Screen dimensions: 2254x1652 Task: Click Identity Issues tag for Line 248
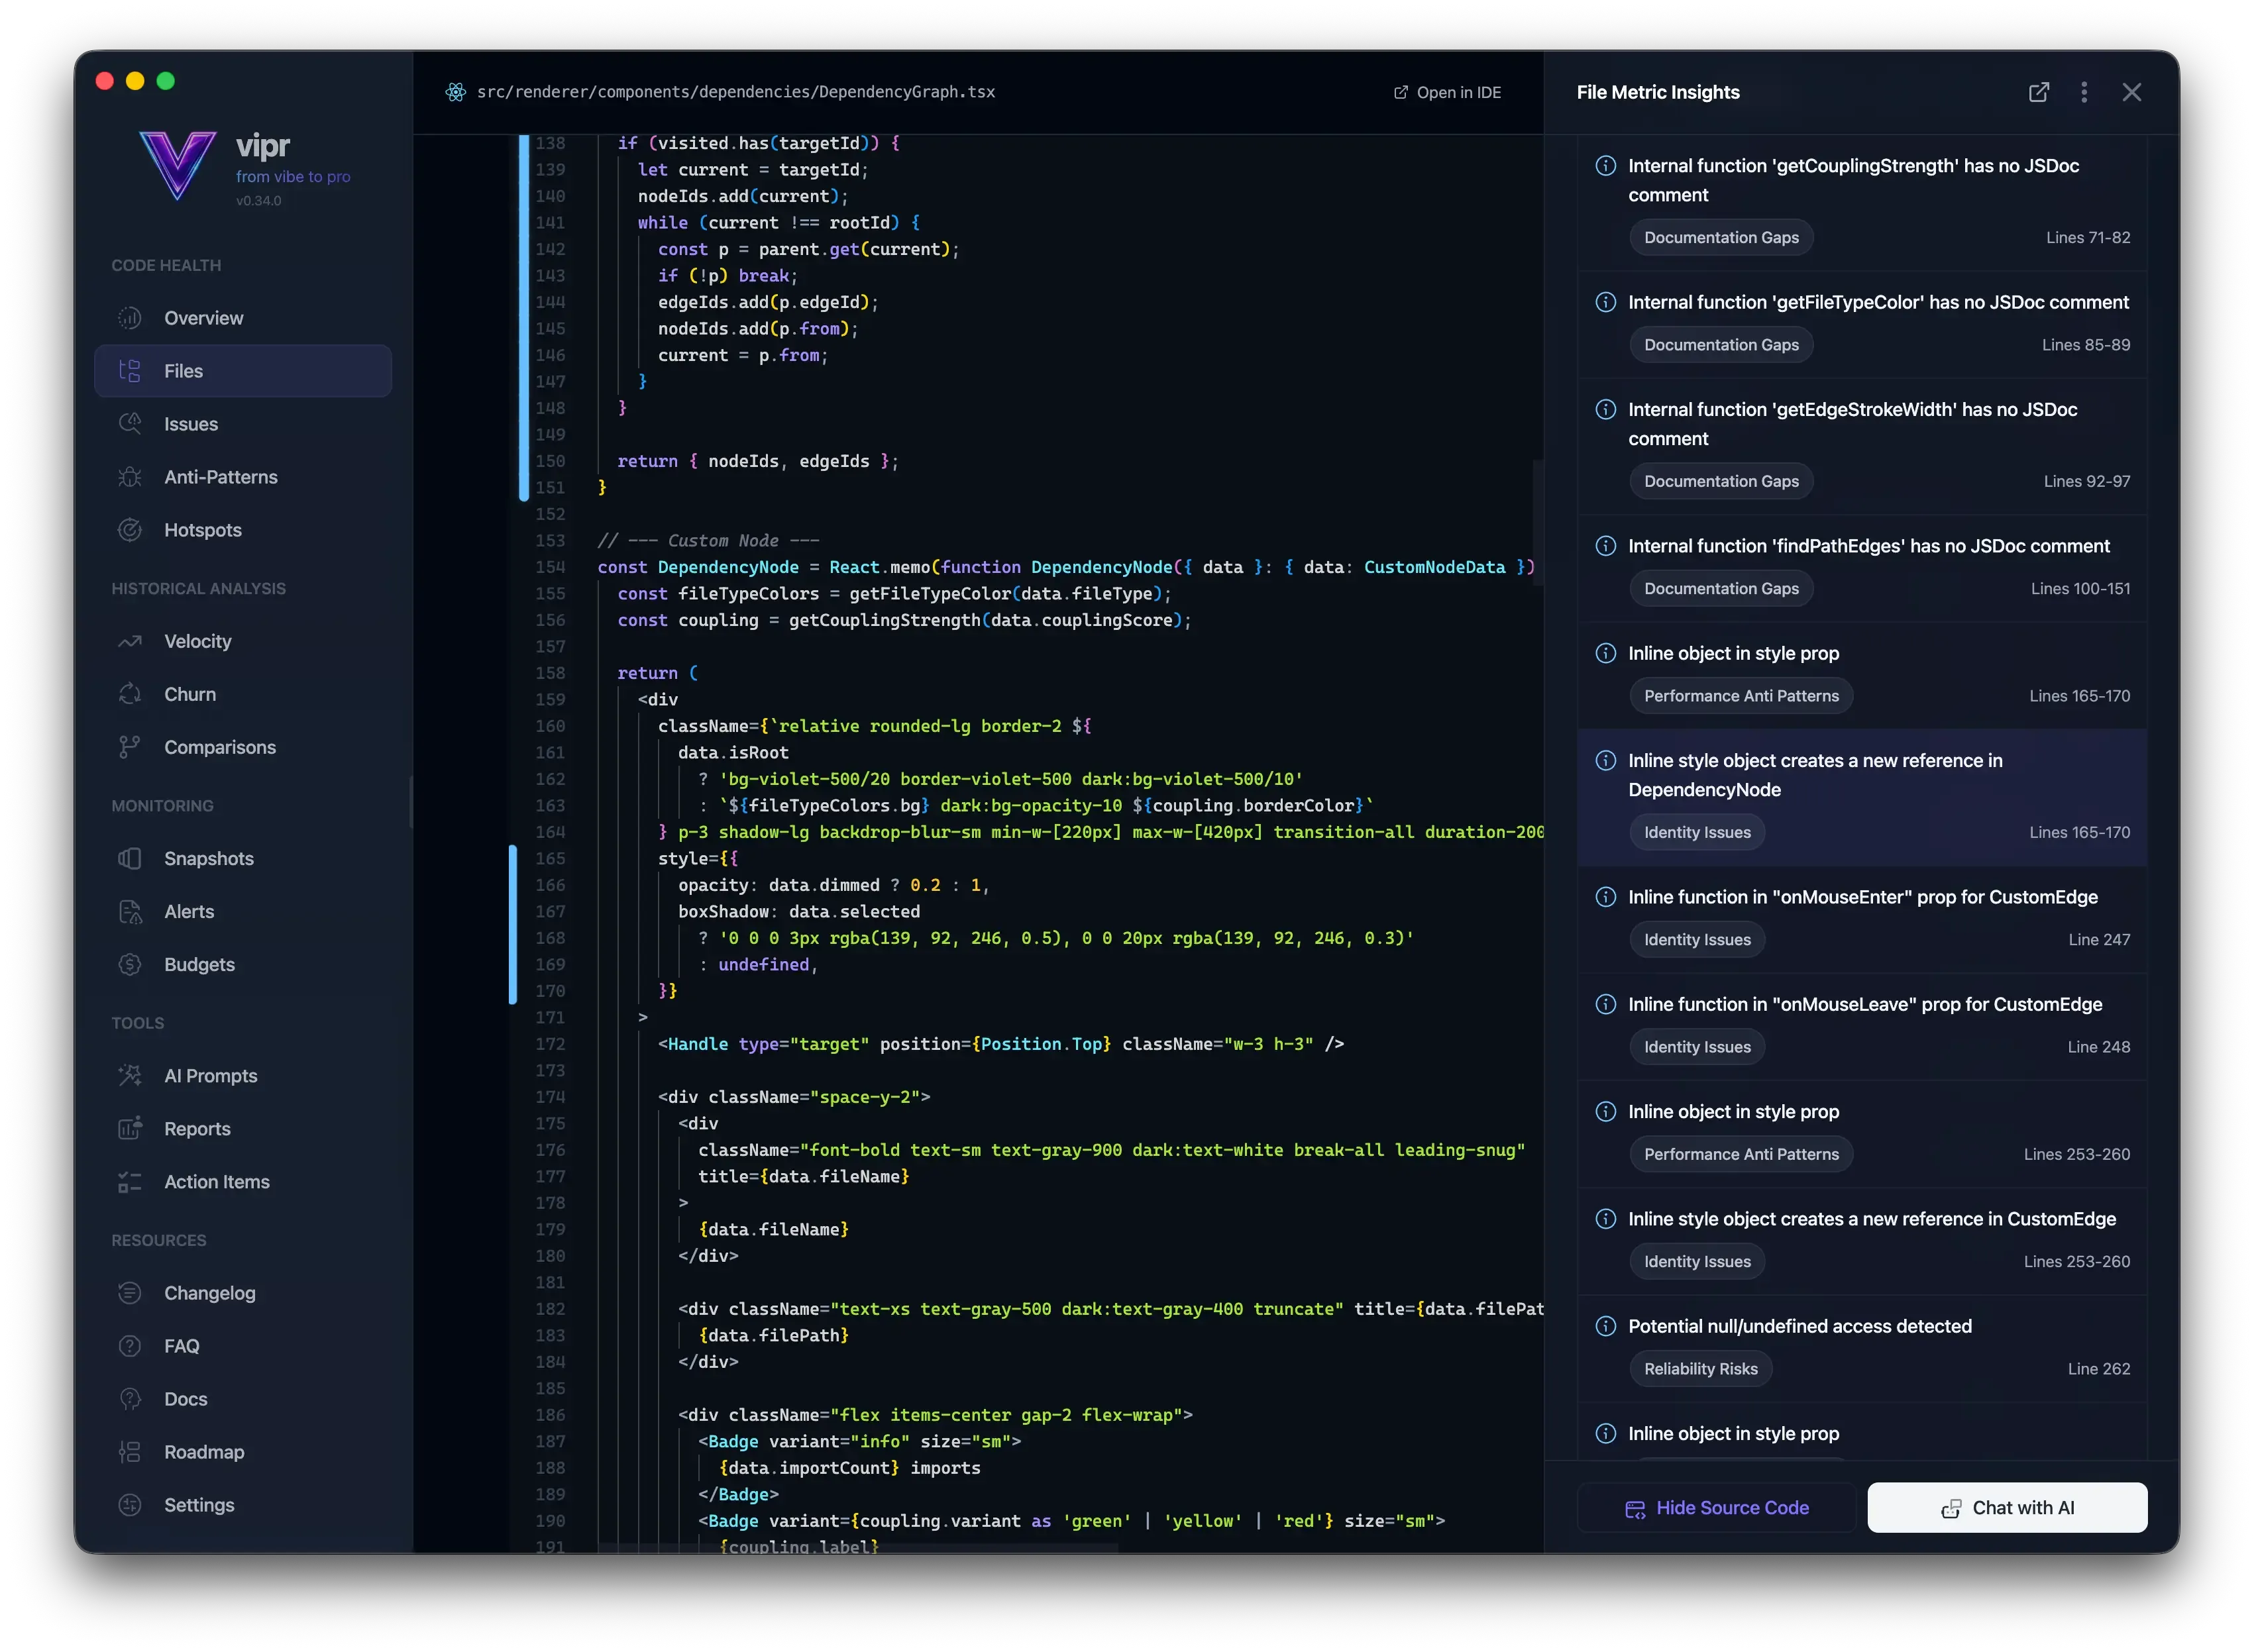pyautogui.click(x=1696, y=1047)
